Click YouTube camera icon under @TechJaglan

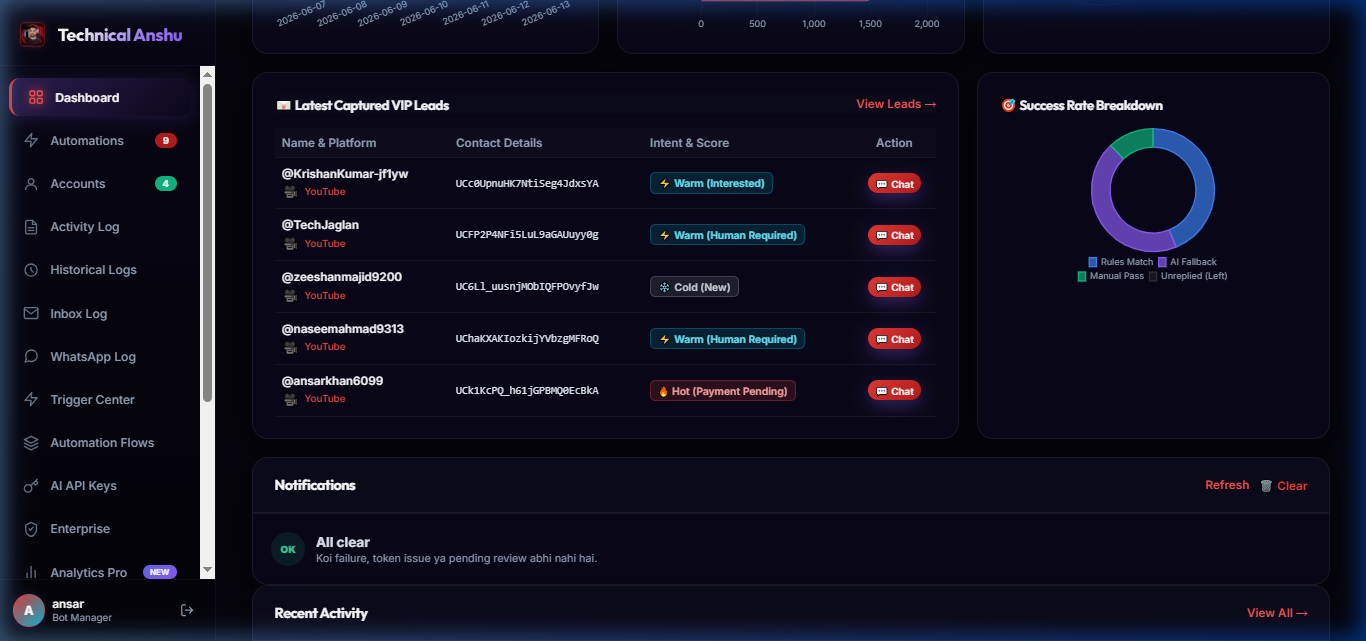(290, 244)
